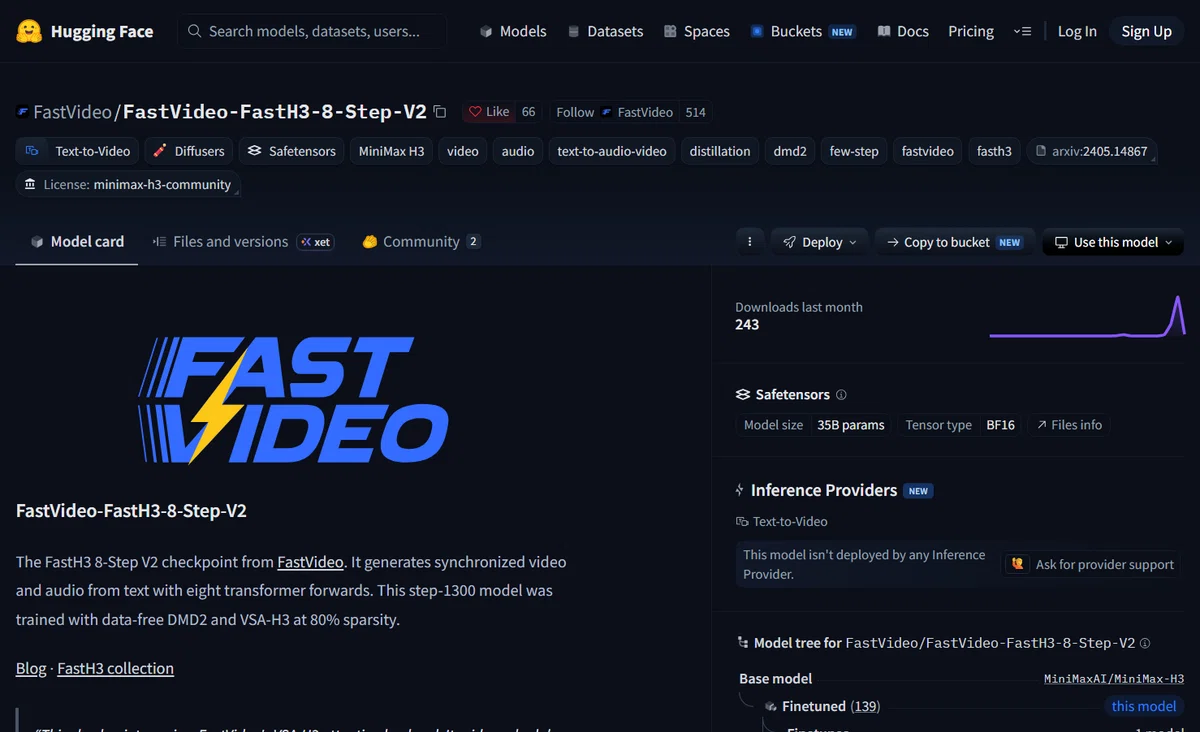
Task: Open the Use this model dropdown
Action: pyautogui.click(x=1113, y=242)
